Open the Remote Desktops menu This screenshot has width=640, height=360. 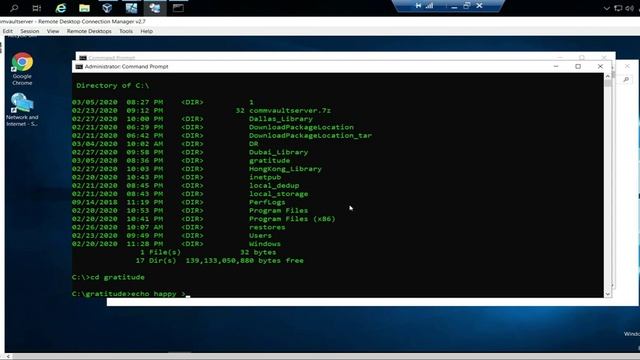[x=89, y=31]
